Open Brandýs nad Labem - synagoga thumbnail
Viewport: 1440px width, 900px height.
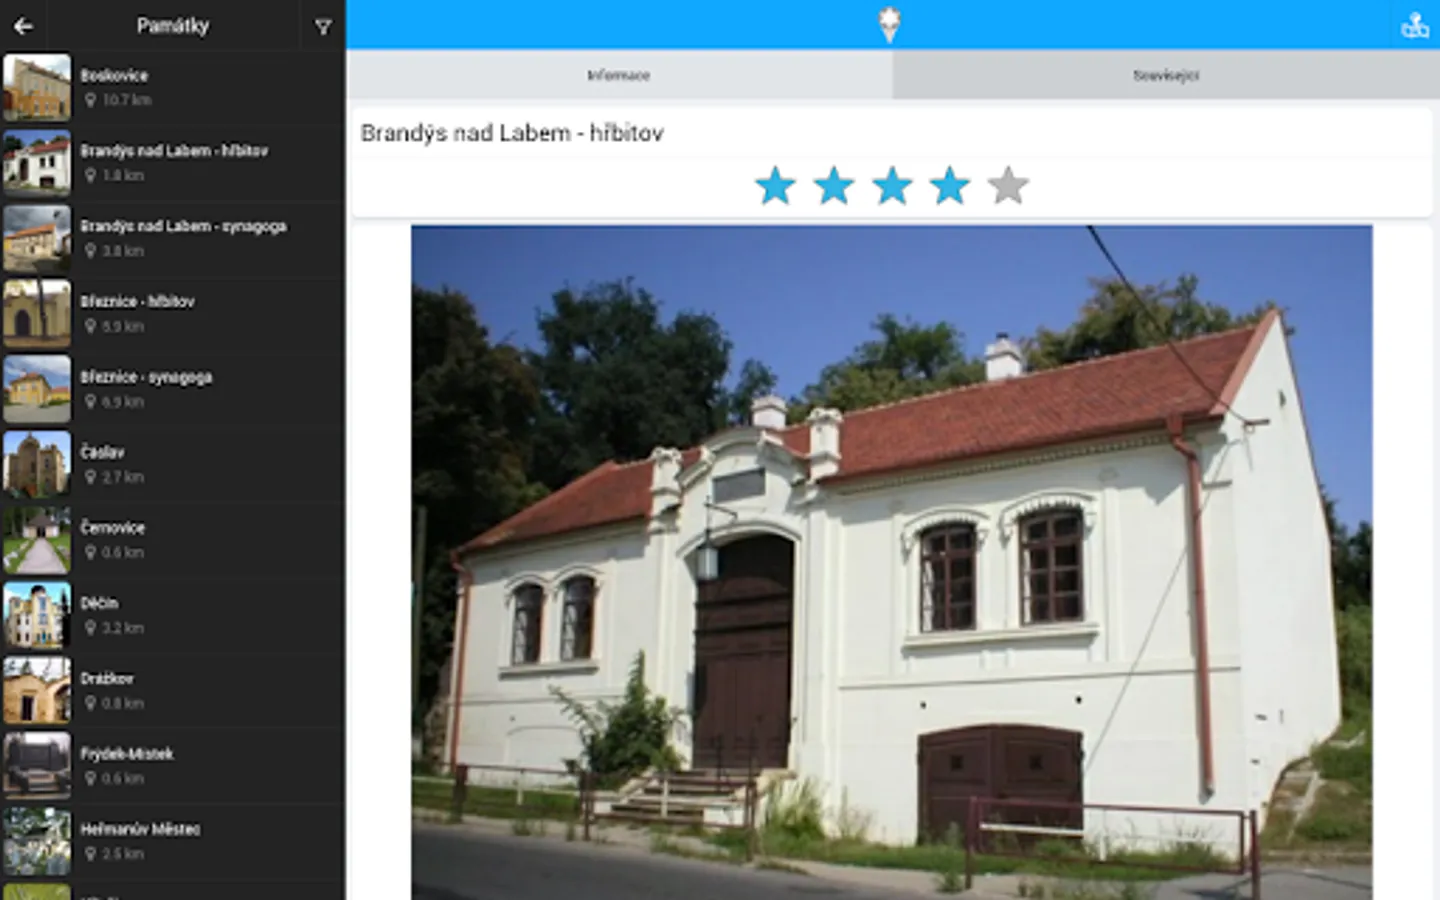click(x=37, y=238)
